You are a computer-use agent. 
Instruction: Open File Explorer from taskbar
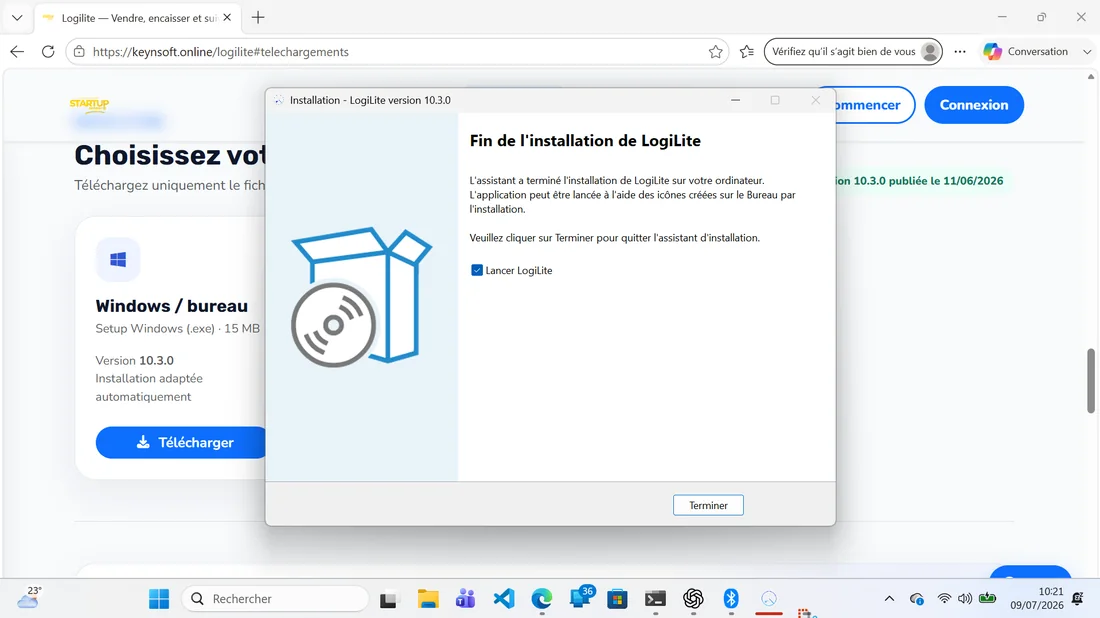pos(428,599)
